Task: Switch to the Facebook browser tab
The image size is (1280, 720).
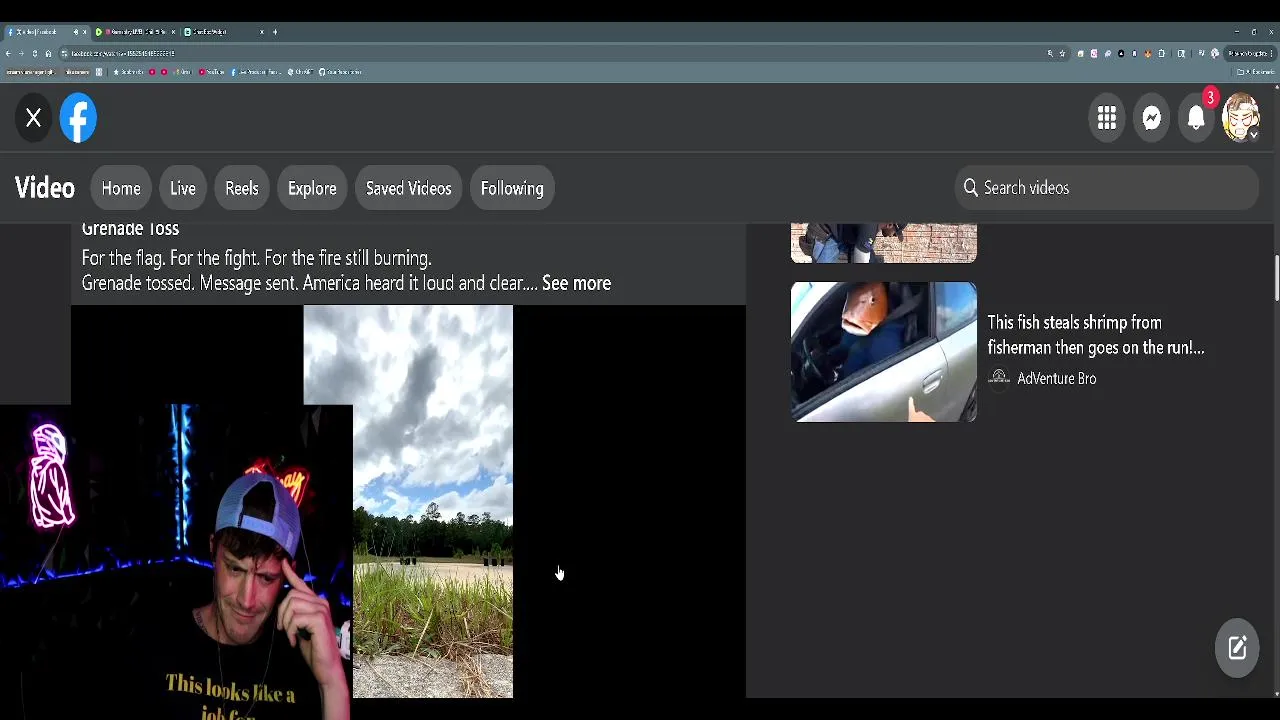Action: (x=46, y=32)
